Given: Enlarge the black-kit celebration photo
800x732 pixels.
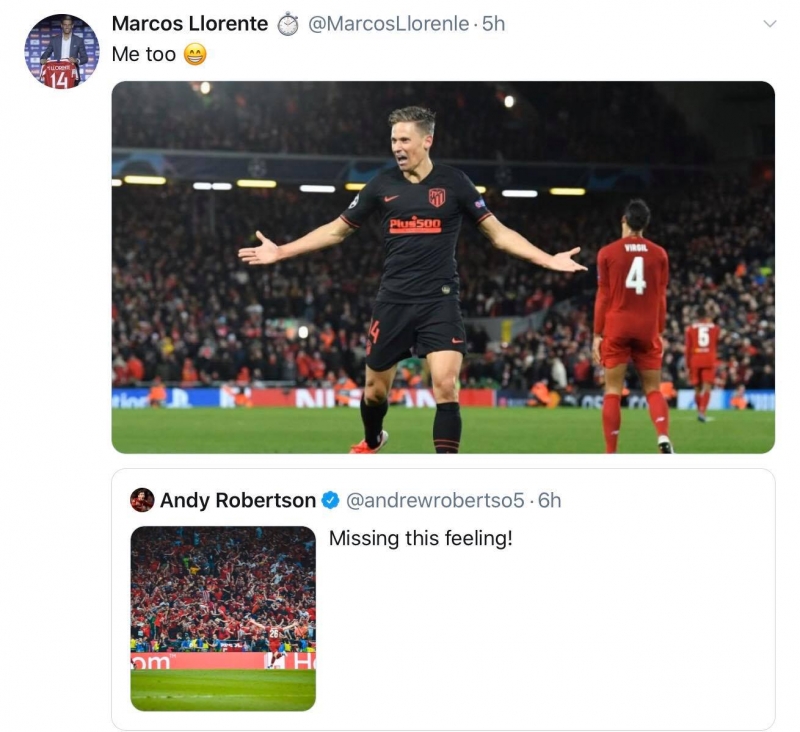Looking at the screenshot, I should 443,267.
